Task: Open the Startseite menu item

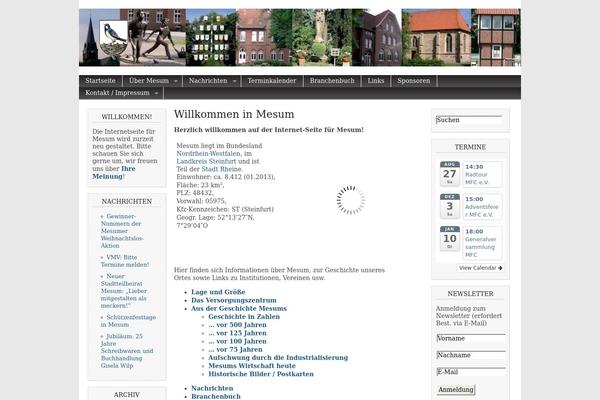Action: tap(100, 81)
